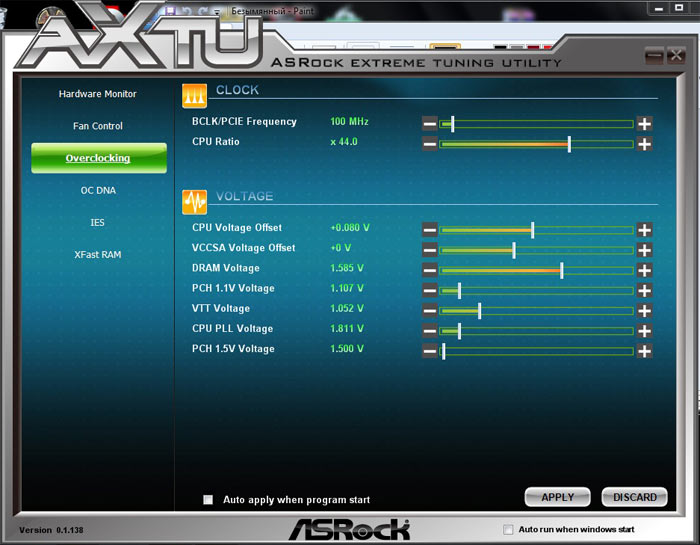Select the IES sidebar item
The image size is (700, 545).
pyautogui.click(x=98, y=222)
